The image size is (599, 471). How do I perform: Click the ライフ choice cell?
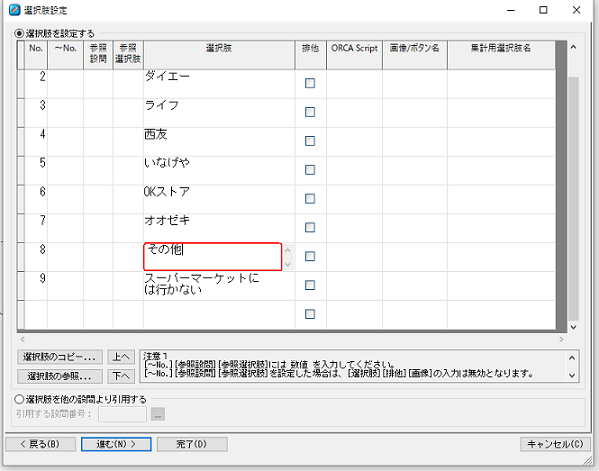[219, 113]
